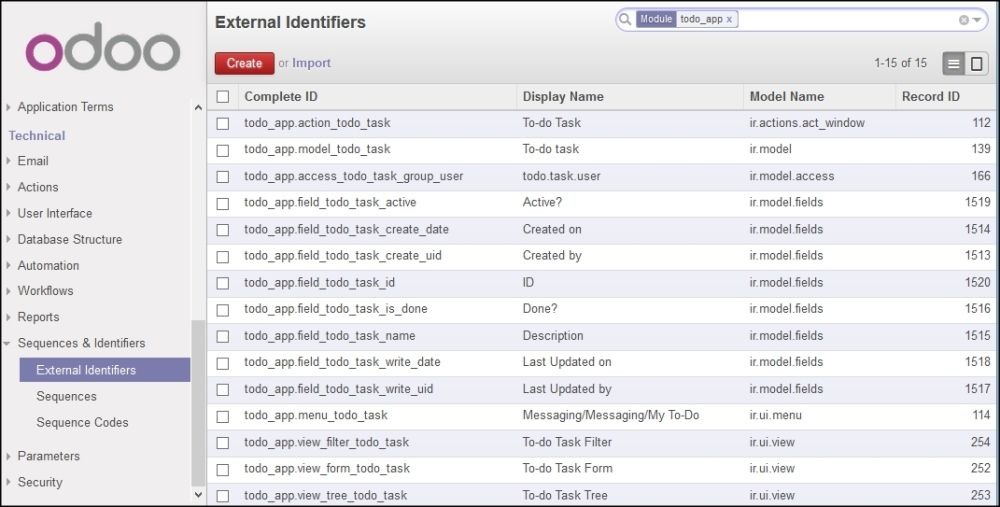Expand the Workflows menu
The width and height of the screenshot is (1000, 507).
click(45, 290)
